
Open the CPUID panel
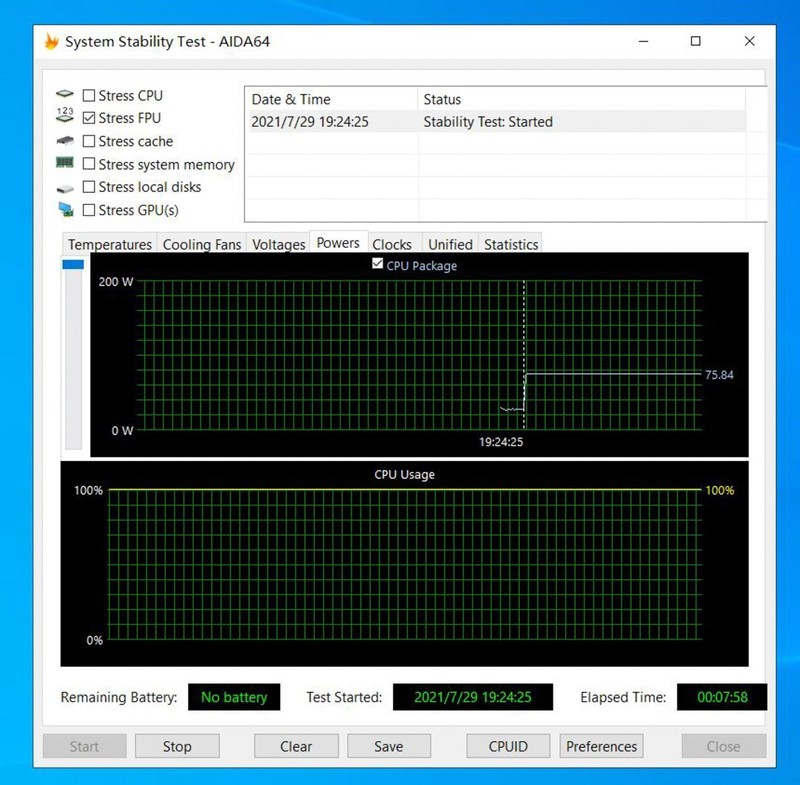click(x=508, y=746)
